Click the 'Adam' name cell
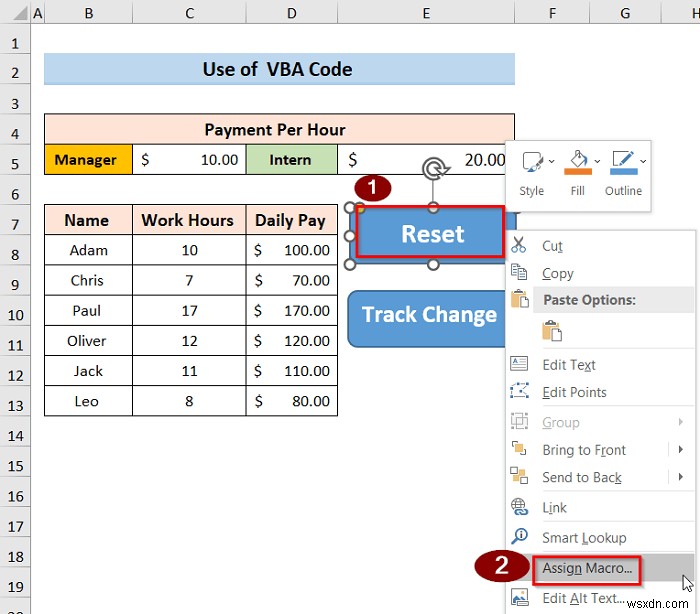The width and height of the screenshot is (700, 614). click(88, 250)
